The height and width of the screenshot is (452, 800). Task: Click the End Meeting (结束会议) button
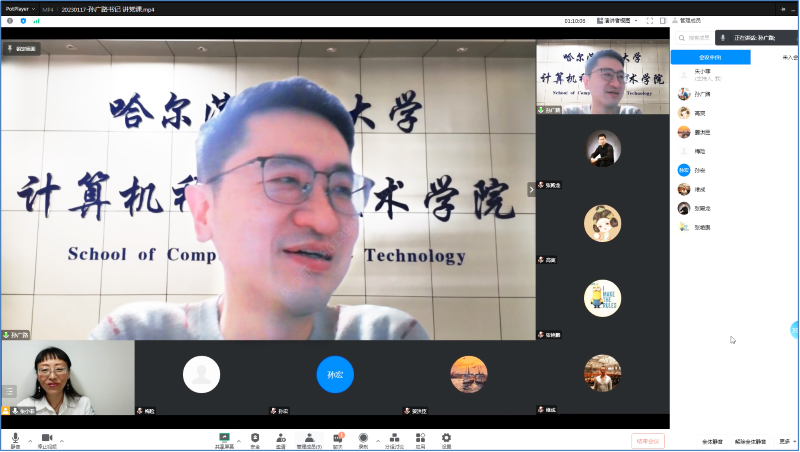648,440
